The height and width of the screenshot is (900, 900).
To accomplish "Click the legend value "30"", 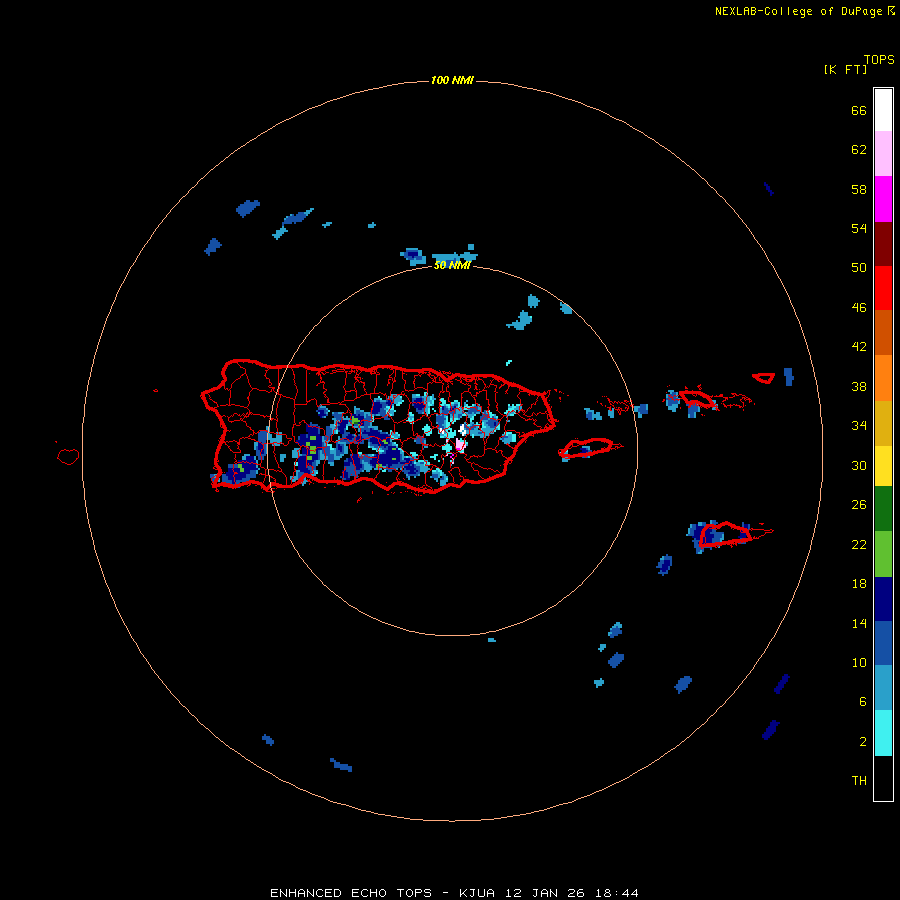I will click(x=859, y=465).
